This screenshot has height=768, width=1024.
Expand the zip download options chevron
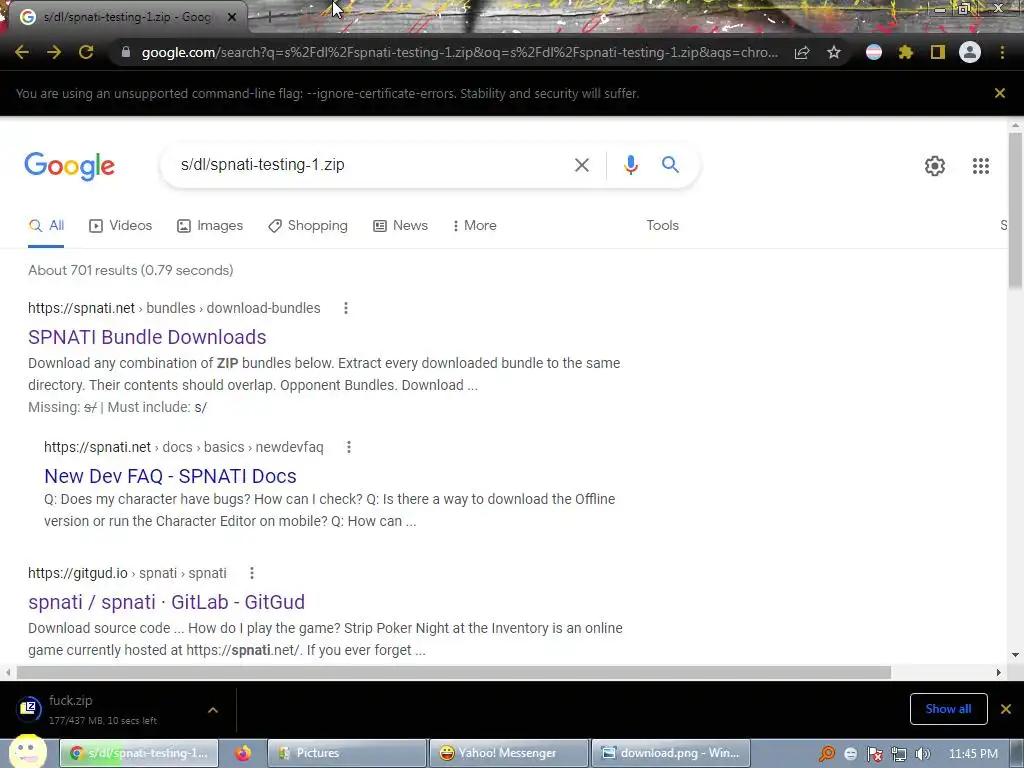[x=213, y=710]
